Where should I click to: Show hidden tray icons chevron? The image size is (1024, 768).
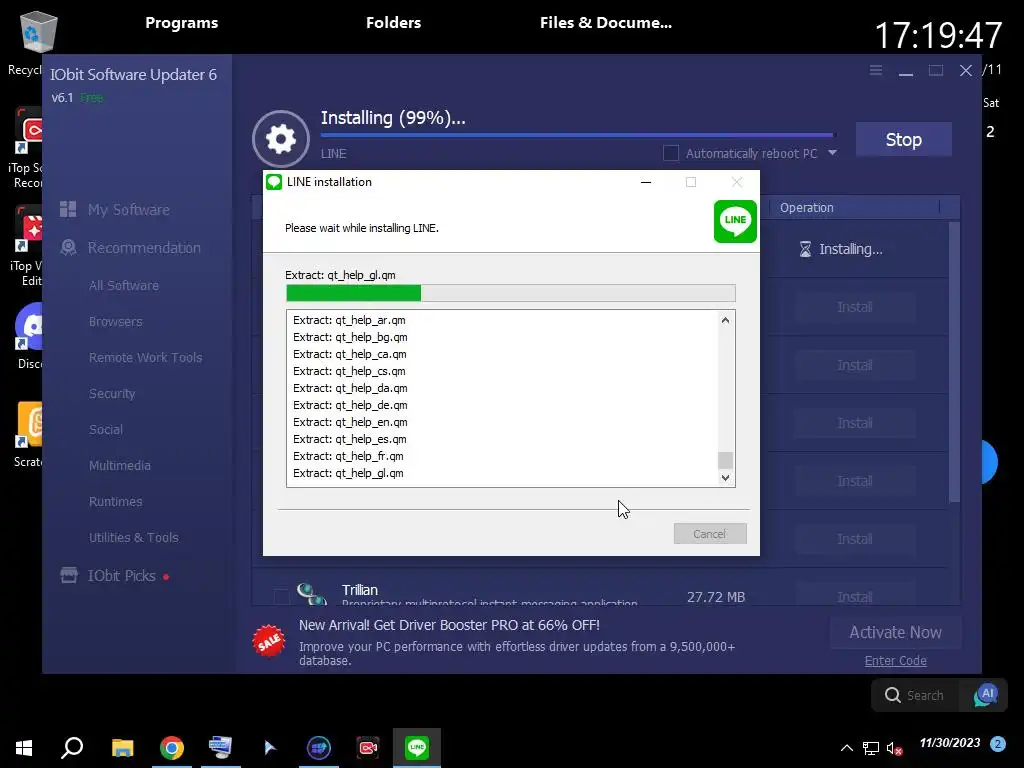point(846,748)
